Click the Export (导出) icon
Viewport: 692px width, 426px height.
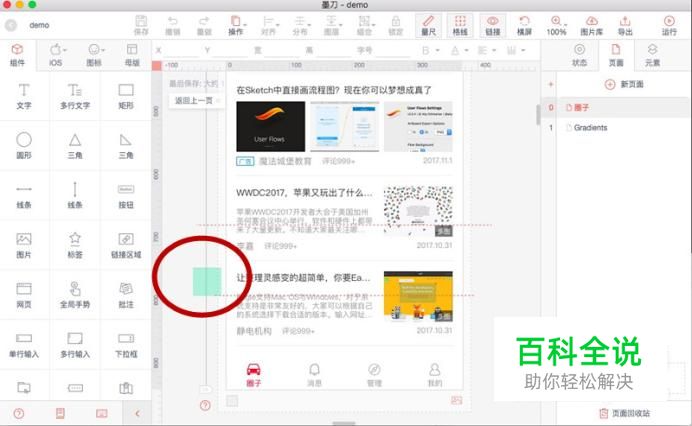(625, 25)
